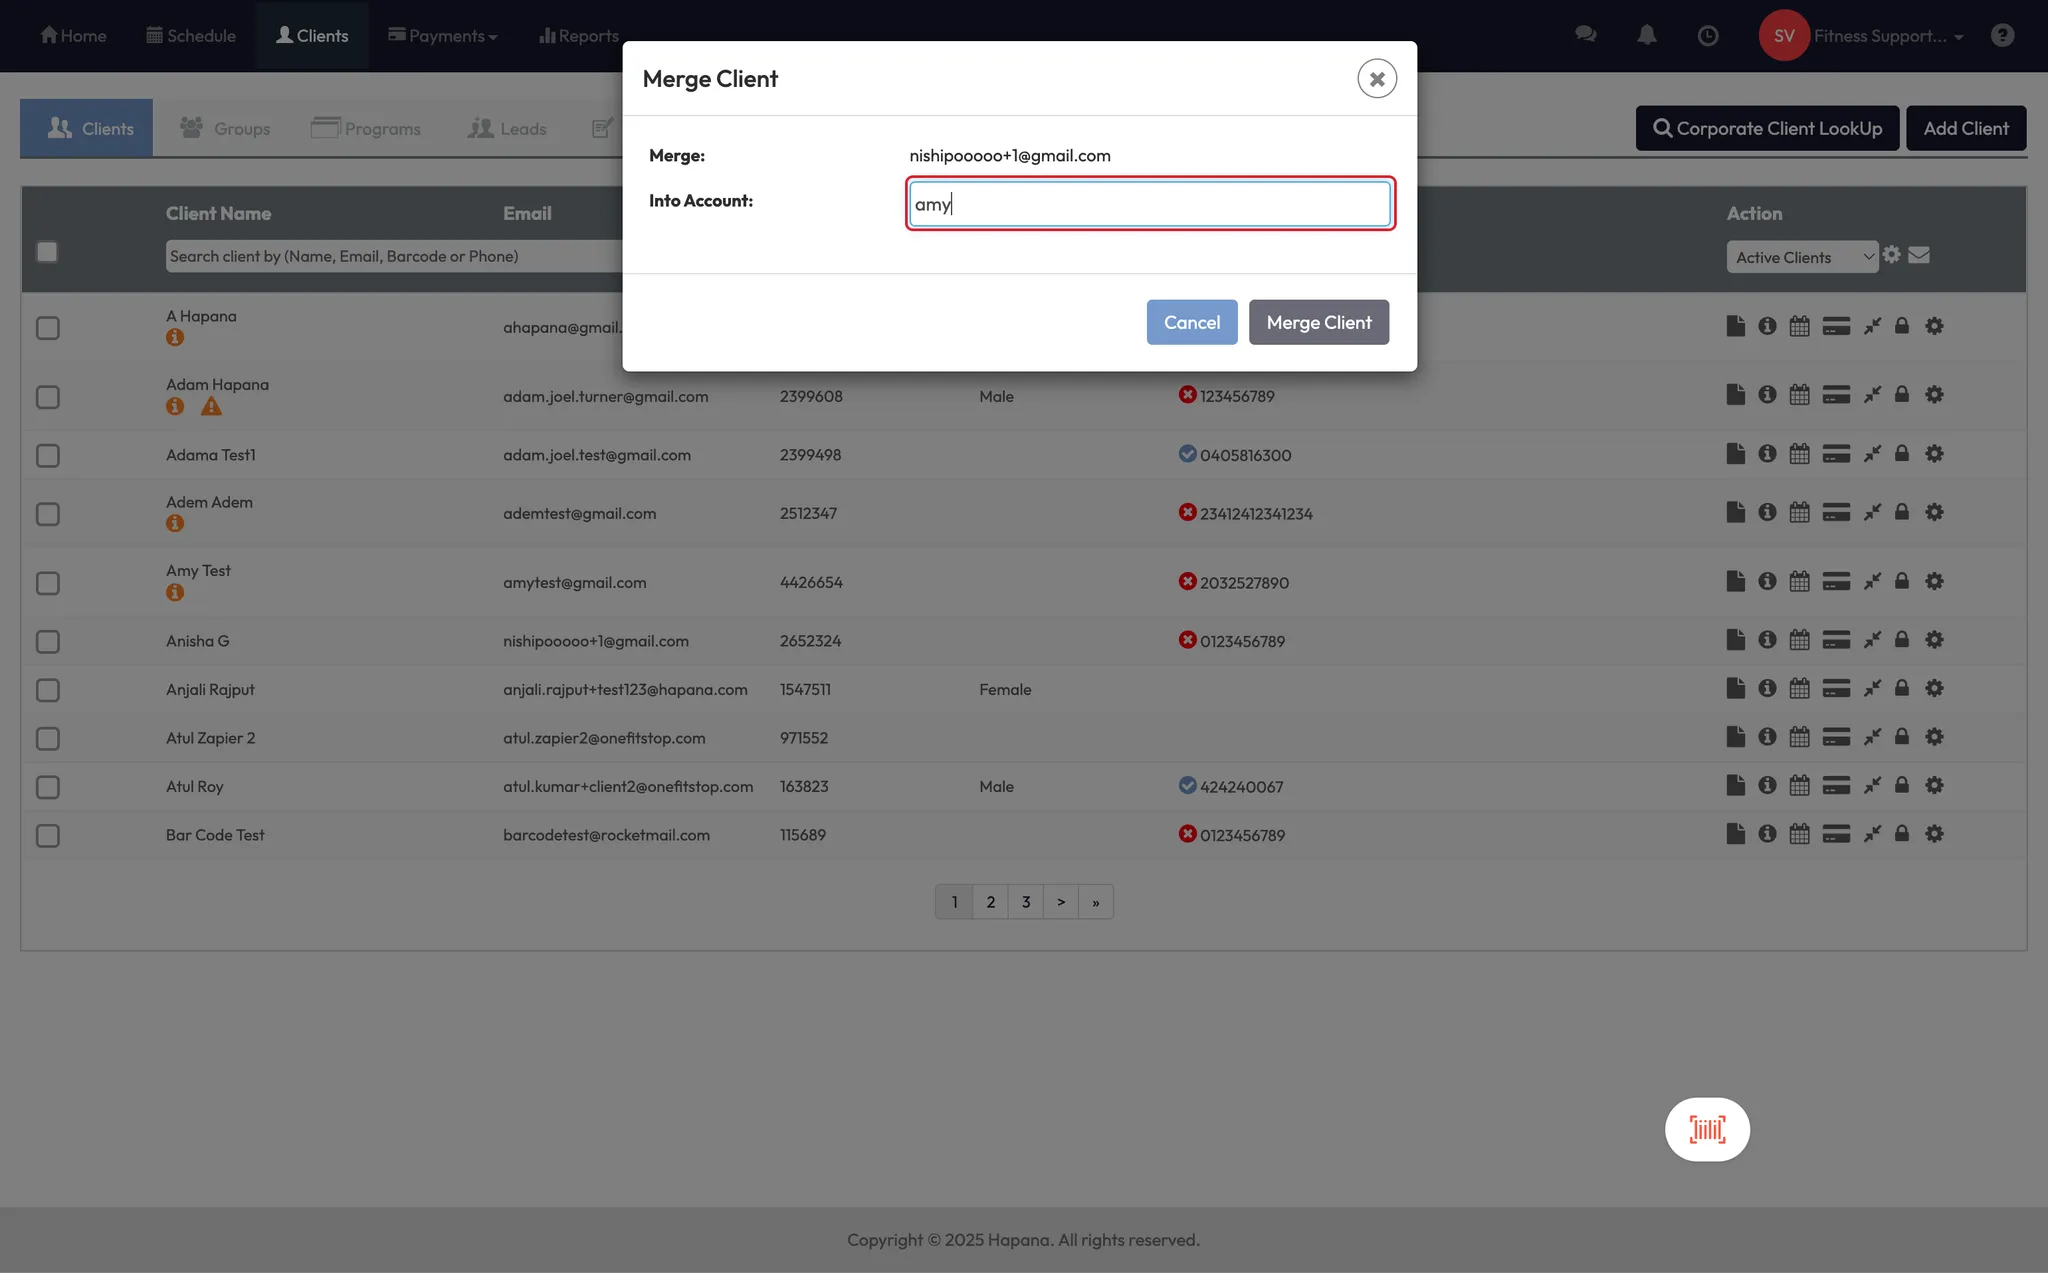Open the Payments dropdown menu
This screenshot has width=2048, height=1273.
coord(442,35)
